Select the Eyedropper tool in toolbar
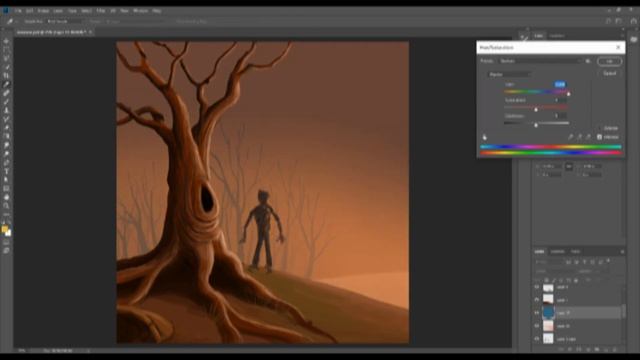 pos(6,84)
